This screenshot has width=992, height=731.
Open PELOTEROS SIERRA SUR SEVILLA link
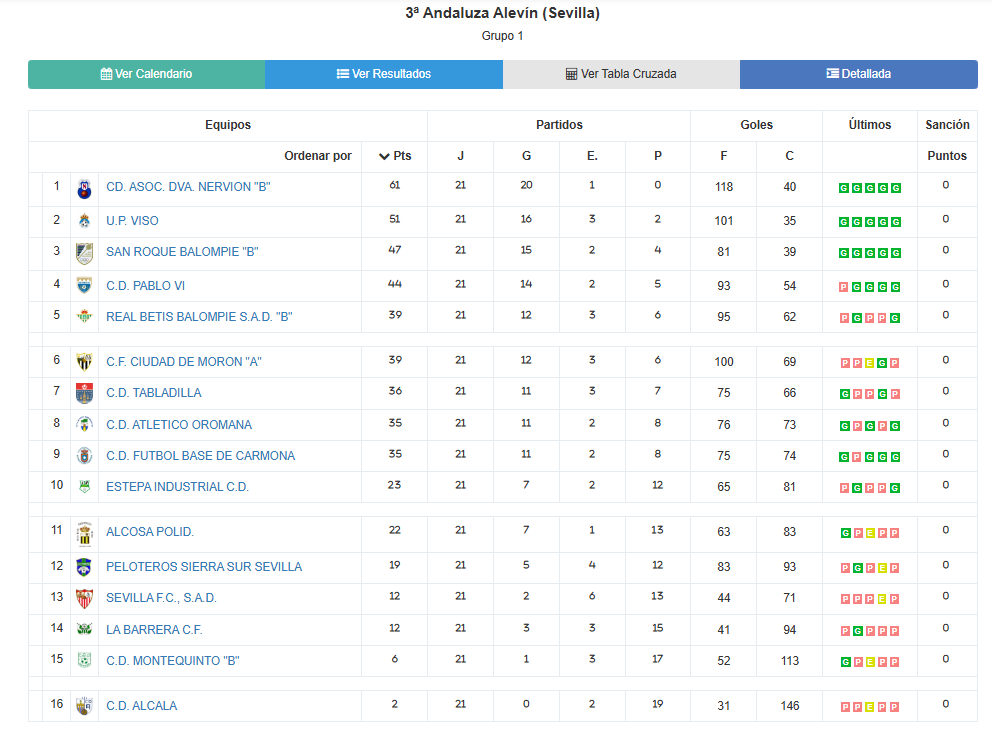[204, 567]
